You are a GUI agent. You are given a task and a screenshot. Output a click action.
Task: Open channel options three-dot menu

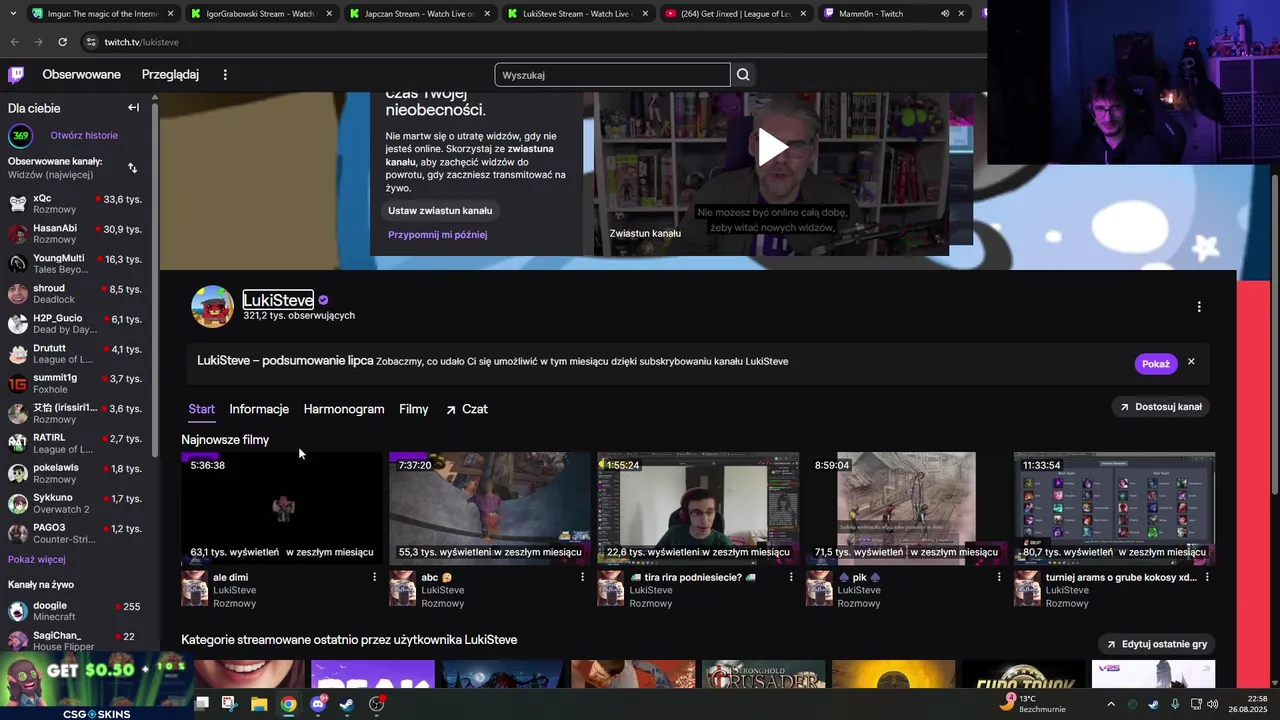pos(1199,307)
